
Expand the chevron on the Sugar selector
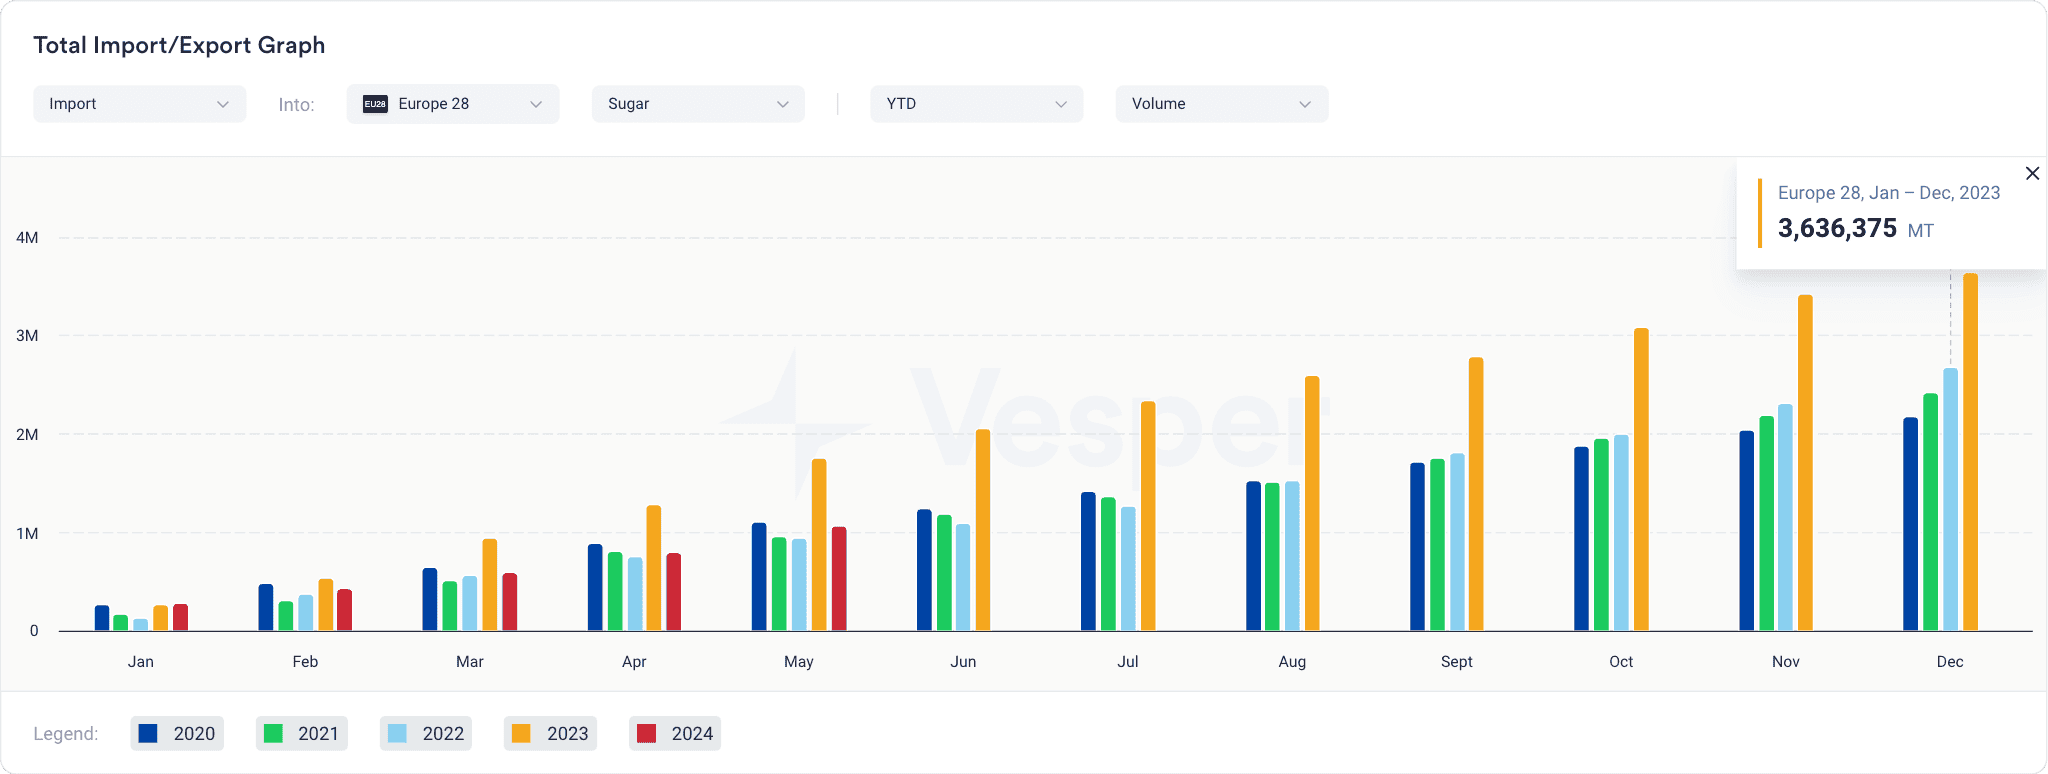pyautogui.click(x=784, y=104)
